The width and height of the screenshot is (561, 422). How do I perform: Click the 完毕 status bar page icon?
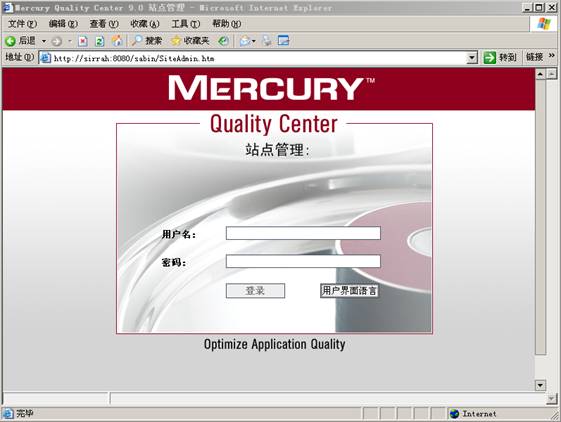8,414
